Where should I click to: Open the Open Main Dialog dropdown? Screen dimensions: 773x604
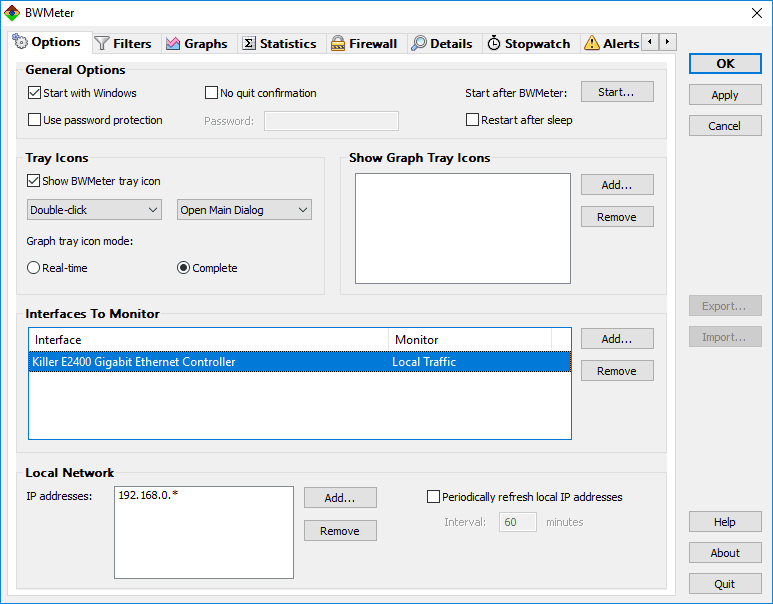[x=245, y=210]
